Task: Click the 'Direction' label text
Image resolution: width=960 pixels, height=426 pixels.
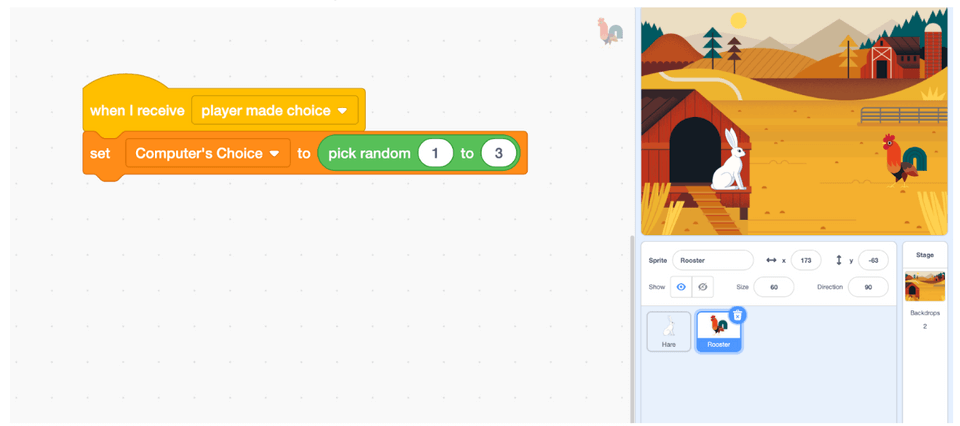Action: [830, 286]
